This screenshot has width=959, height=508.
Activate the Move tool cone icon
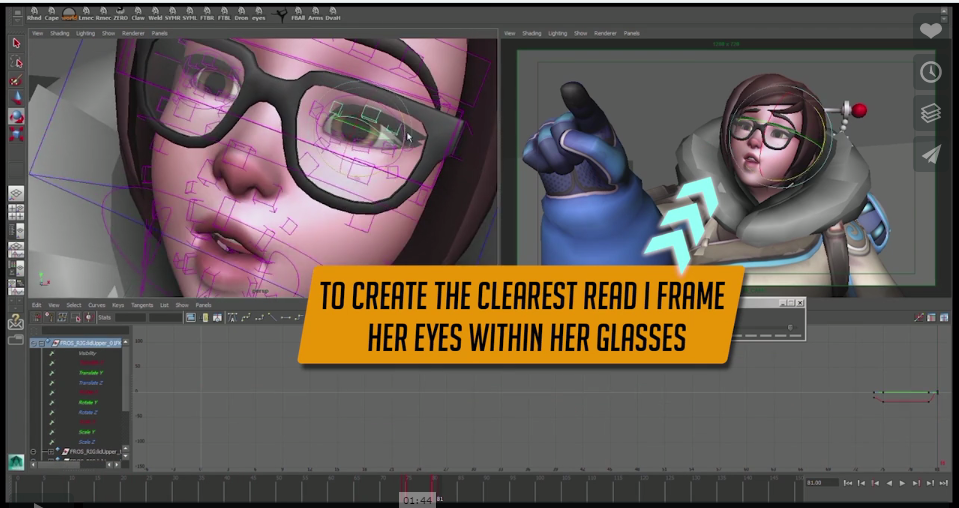[17, 98]
